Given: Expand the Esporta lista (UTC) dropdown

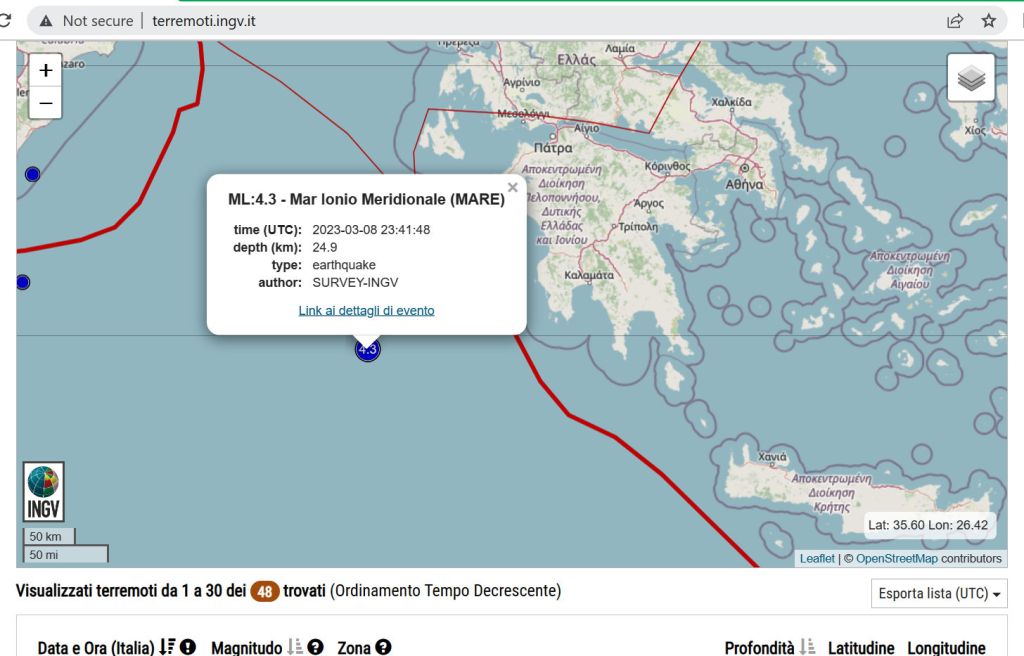Looking at the screenshot, I should coord(939,594).
